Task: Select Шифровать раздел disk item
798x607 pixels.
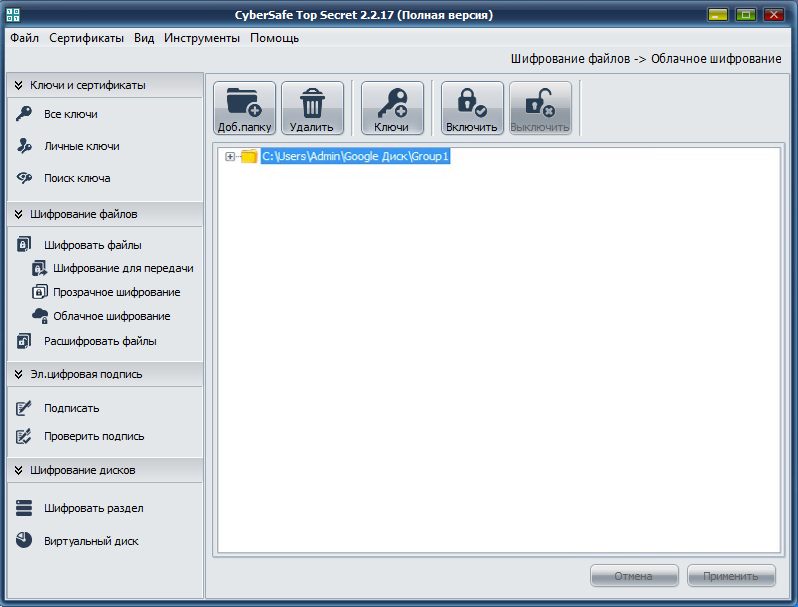Action: [x=94, y=508]
